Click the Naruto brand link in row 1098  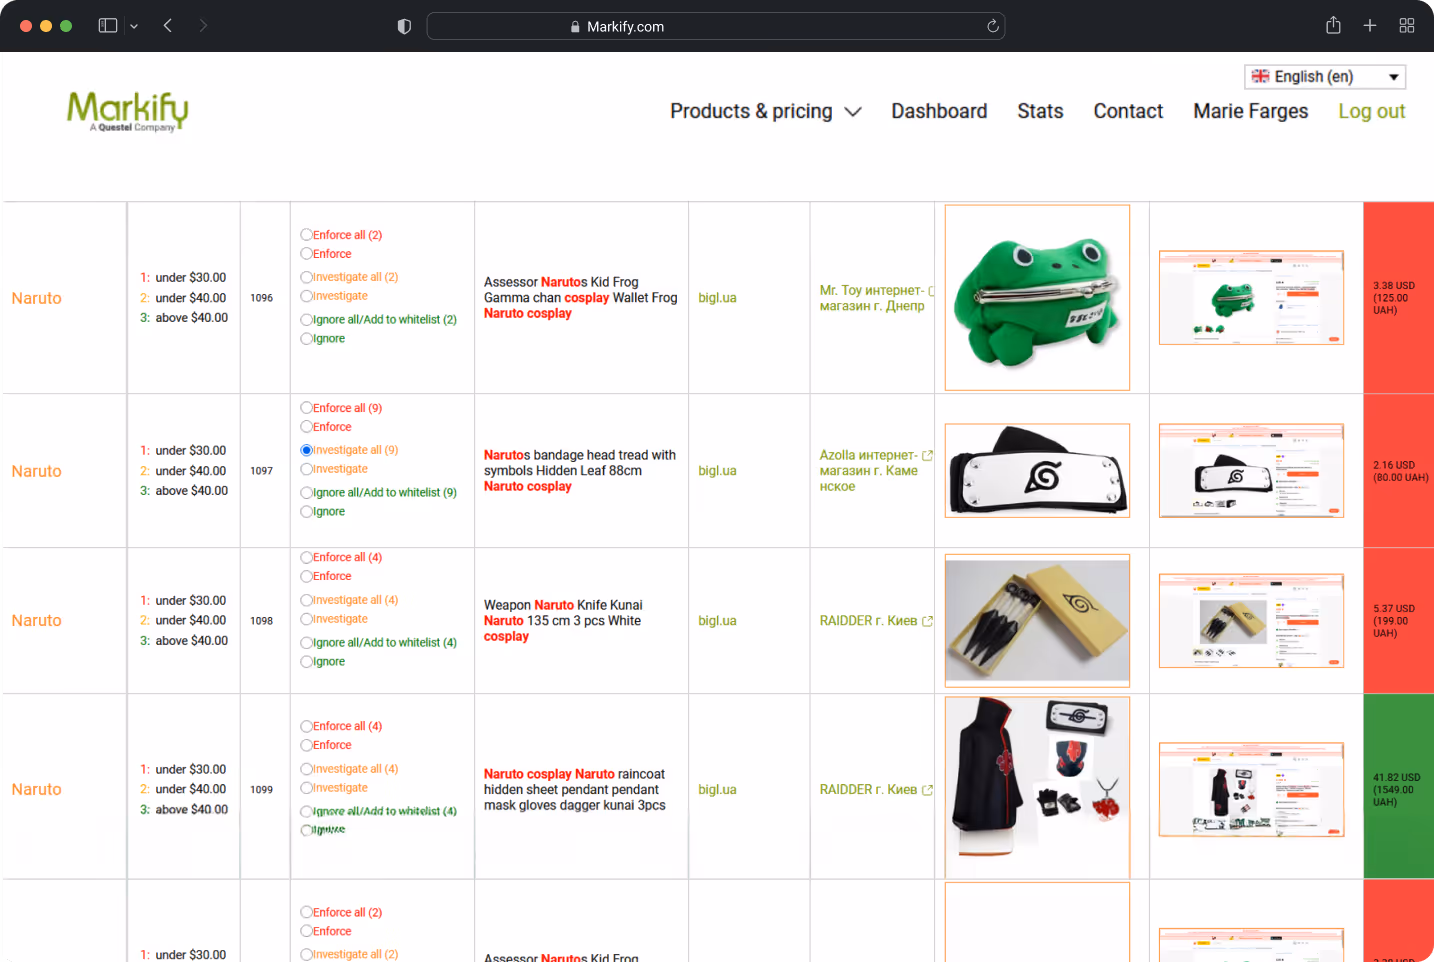click(37, 621)
